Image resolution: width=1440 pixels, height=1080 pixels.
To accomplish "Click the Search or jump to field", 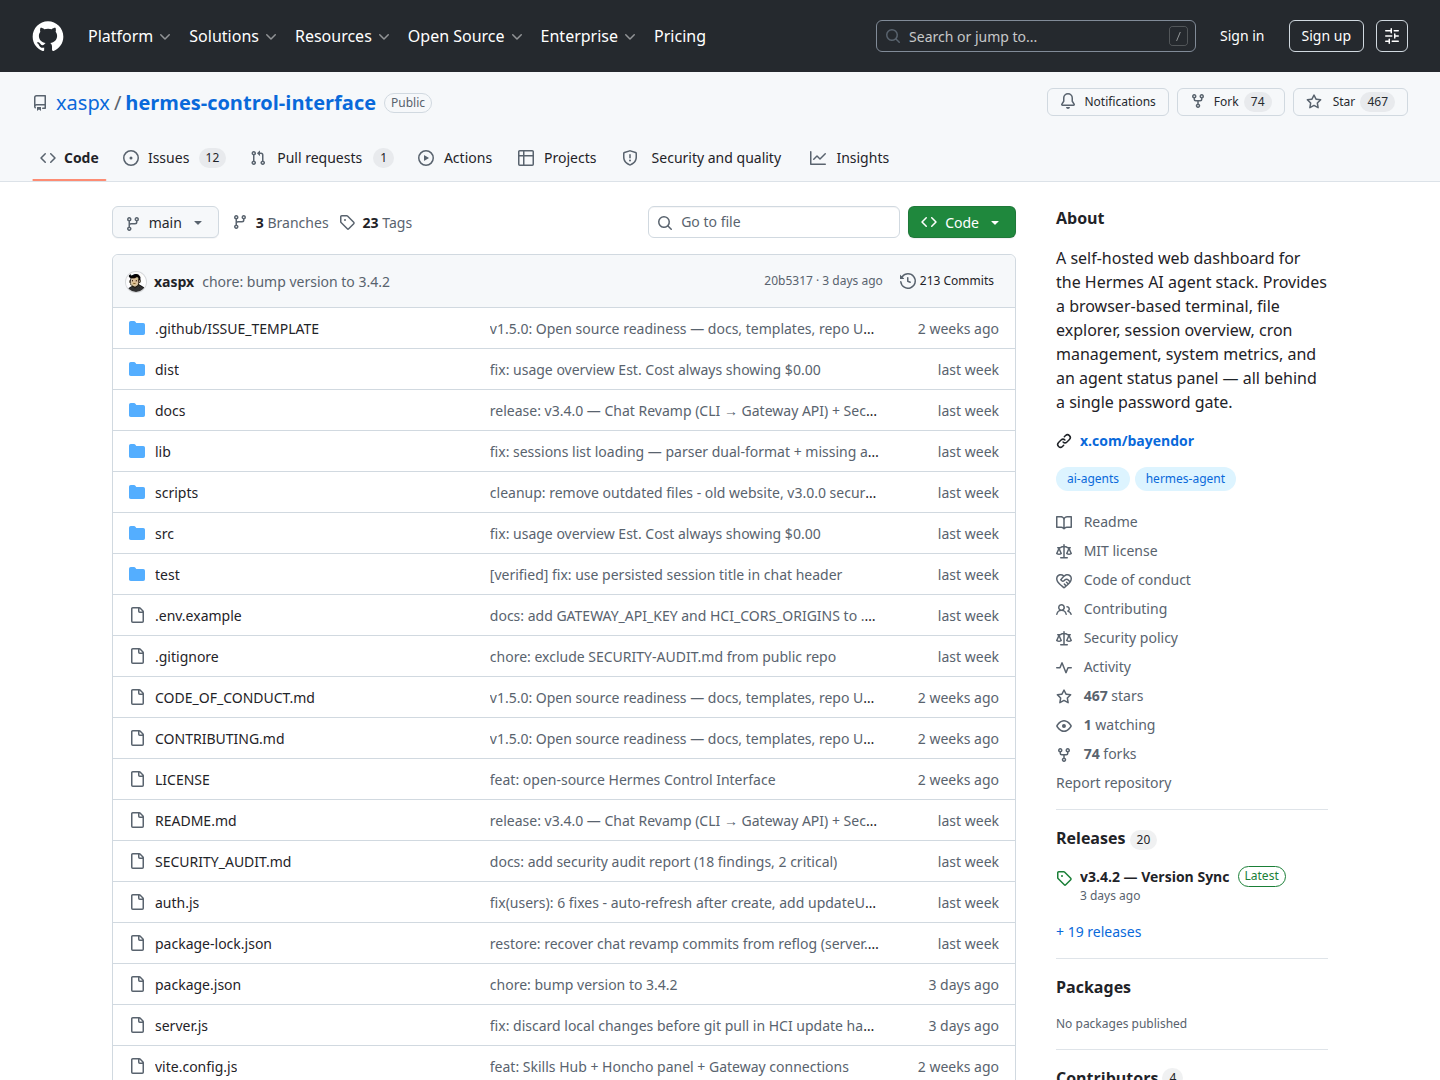I will (x=1036, y=36).
